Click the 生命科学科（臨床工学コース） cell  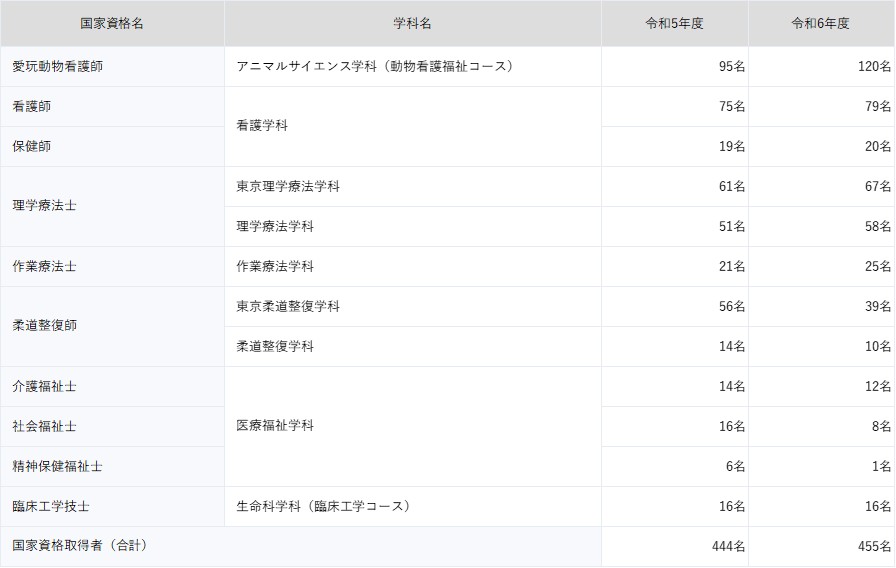coord(324,506)
